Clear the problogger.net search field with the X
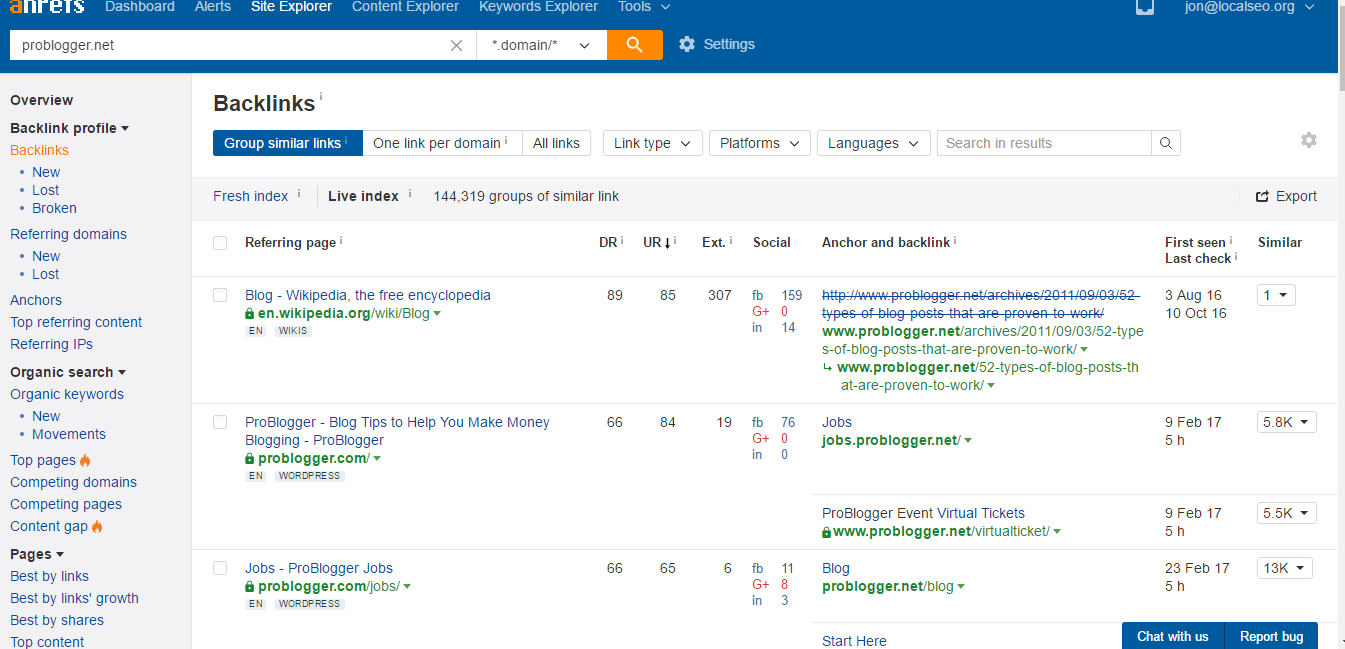The height and width of the screenshot is (649, 1345). (x=456, y=45)
